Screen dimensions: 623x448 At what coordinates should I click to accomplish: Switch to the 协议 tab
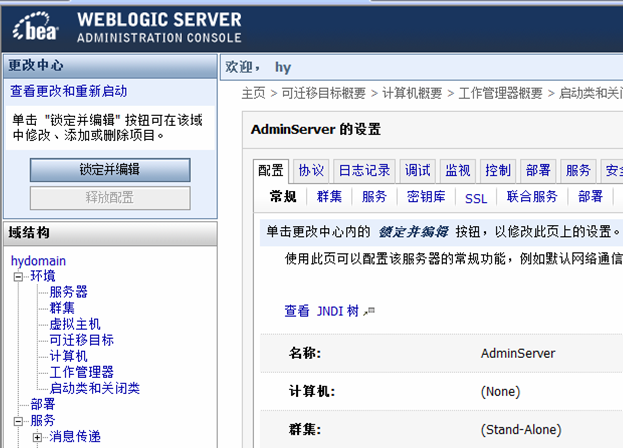tap(311, 171)
